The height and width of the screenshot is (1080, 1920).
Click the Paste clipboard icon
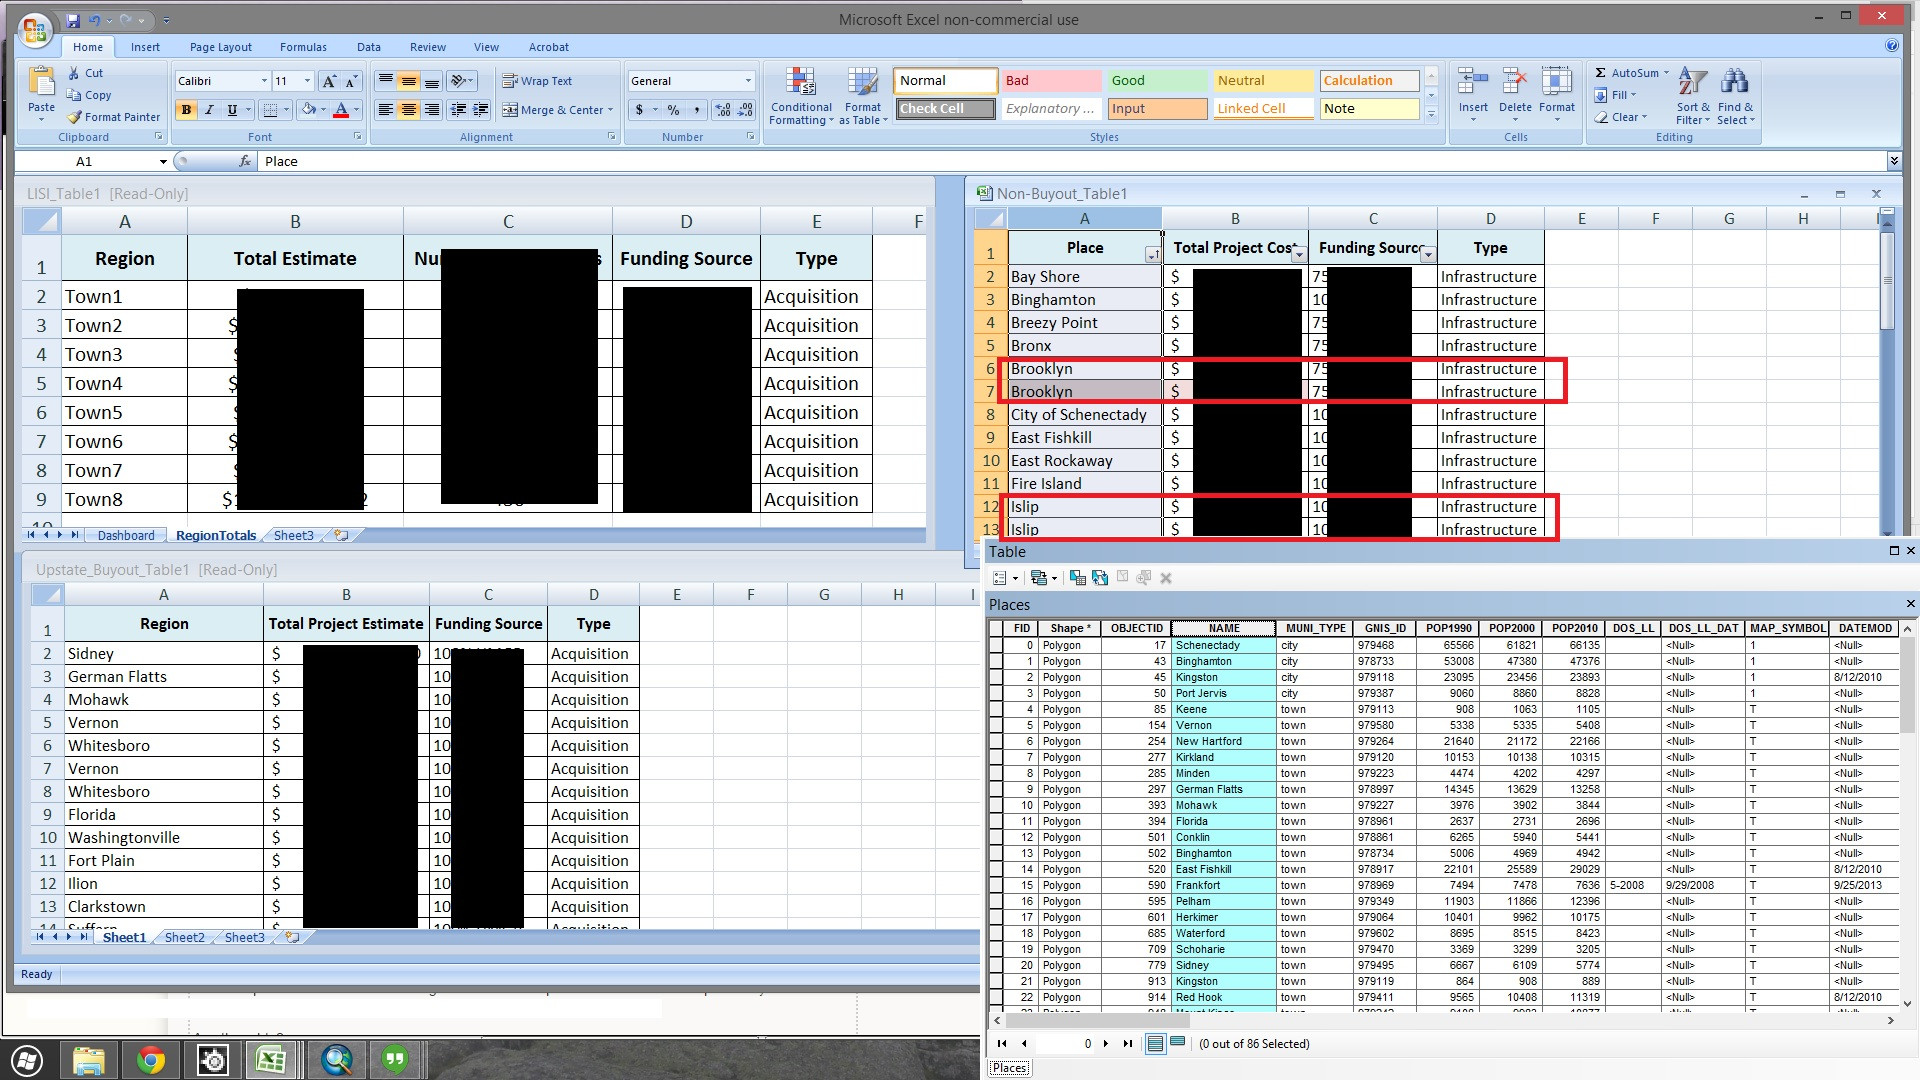pyautogui.click(x=42, y=81)
